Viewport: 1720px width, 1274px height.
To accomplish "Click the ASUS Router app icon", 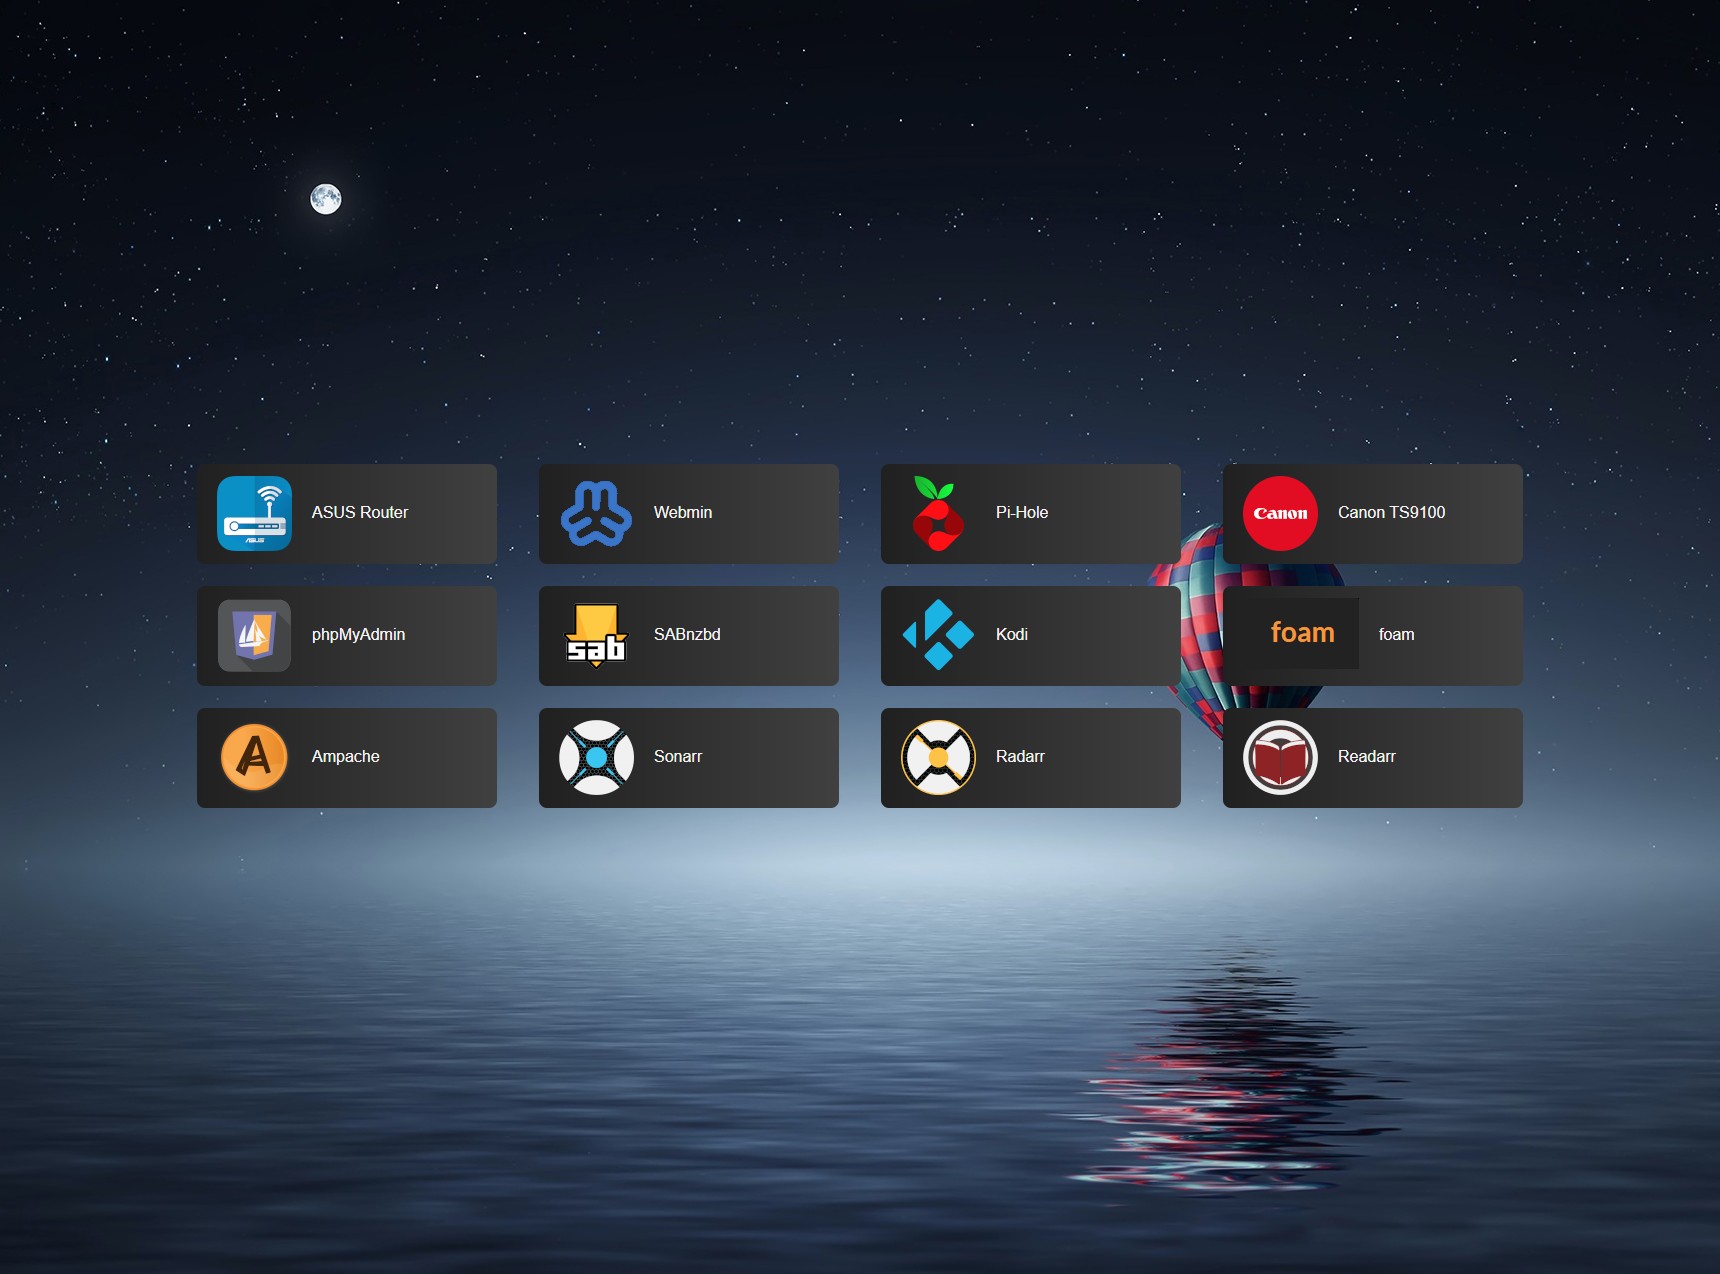I will coord(255,513).
